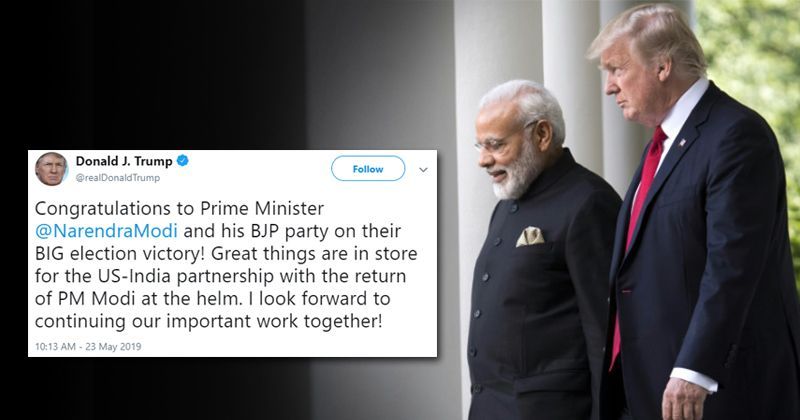Click the flag lapel pin on the suit
The image size is (800, 420).
click(x=683, y=142)
